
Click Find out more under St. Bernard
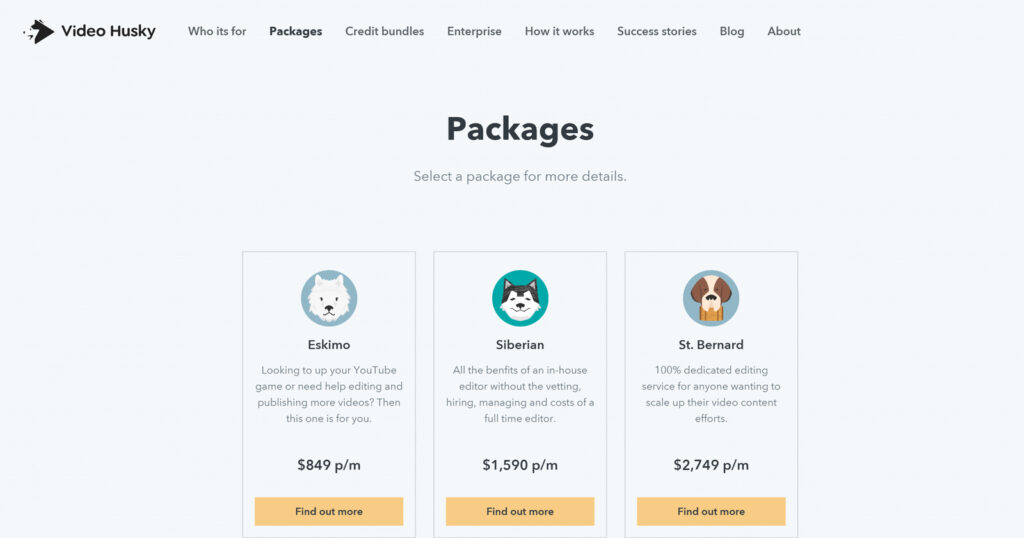point(711,511)
